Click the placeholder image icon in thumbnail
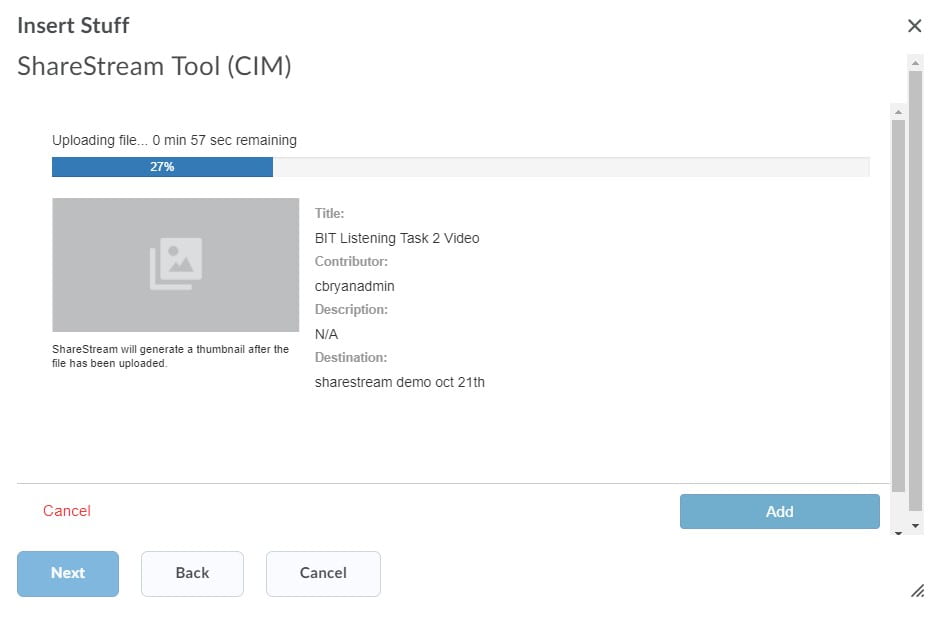The image size is (942, 618). 176,264
